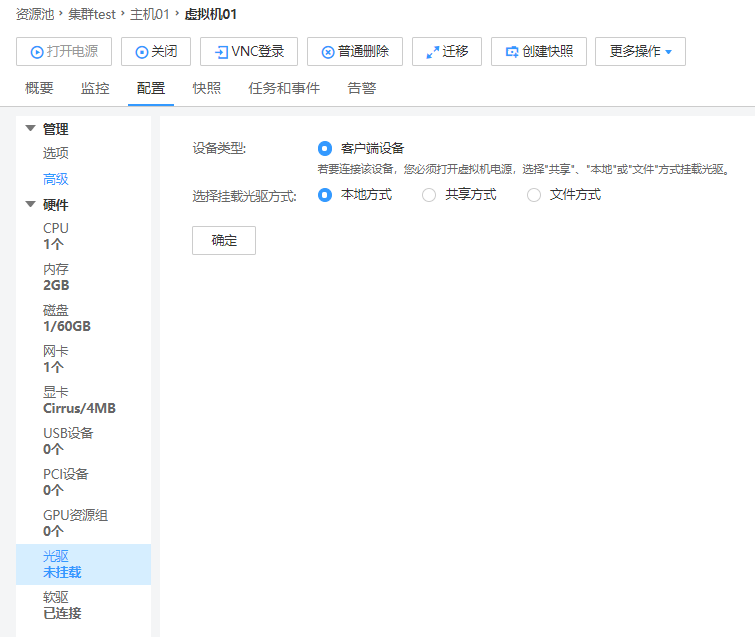Go to 集群test in breadcrumb
The height and width of the screenshot is (637, 755).
click(92, 14)
